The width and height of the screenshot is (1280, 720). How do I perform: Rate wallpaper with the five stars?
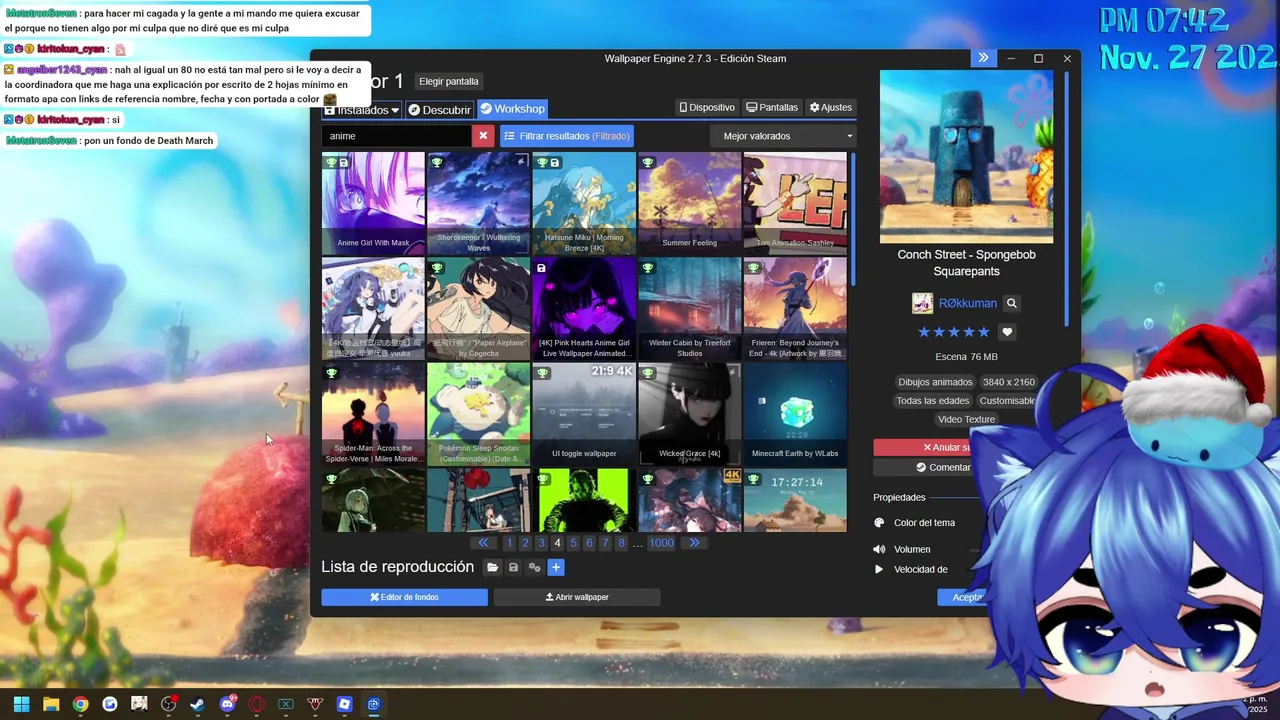953,332
